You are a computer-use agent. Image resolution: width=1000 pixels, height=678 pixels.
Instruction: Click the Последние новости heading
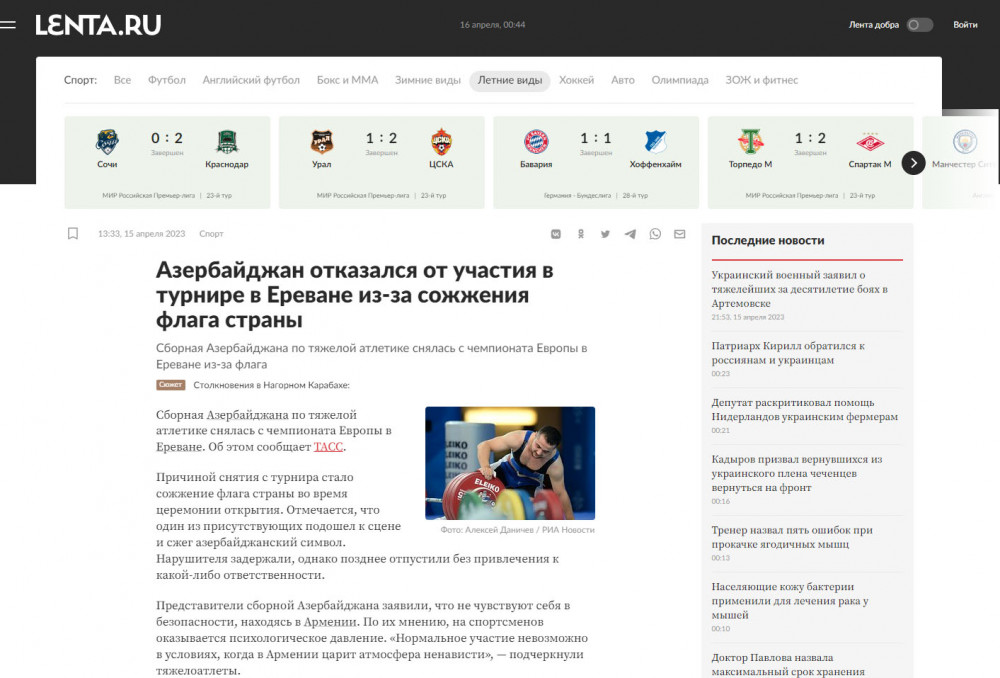(768, 241)
